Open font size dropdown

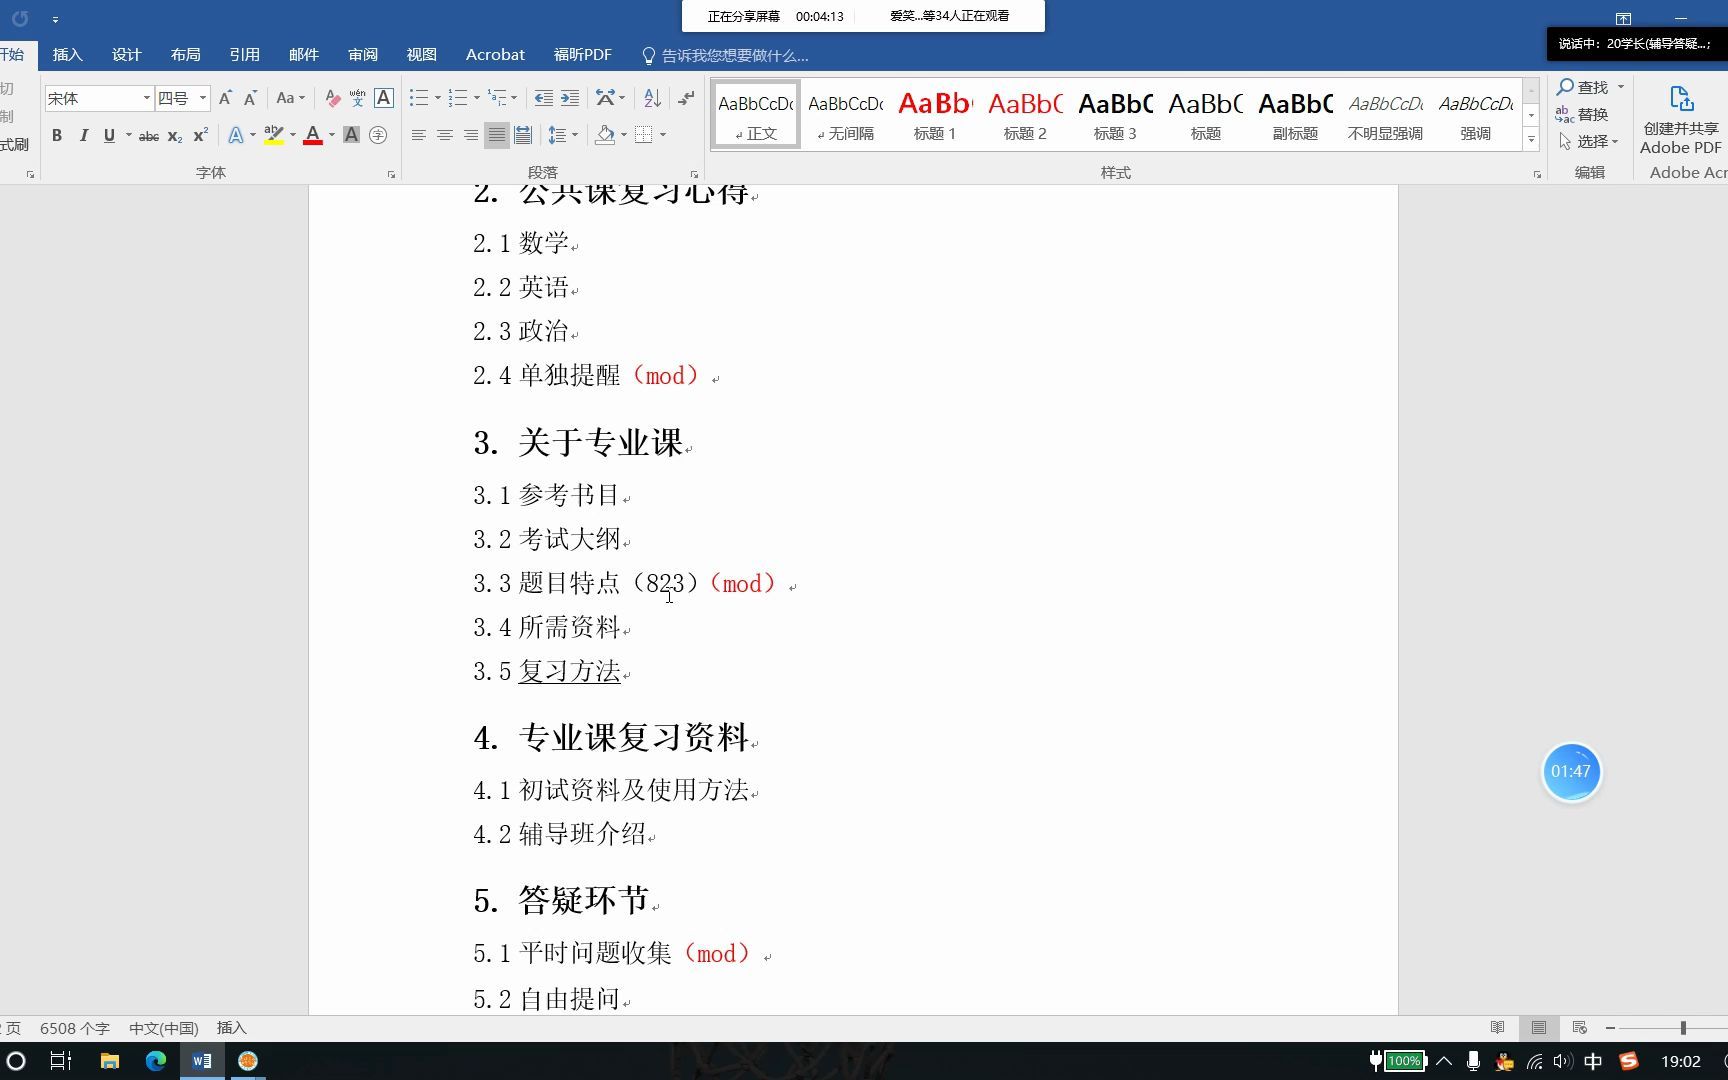pyautogui.click(x=203, y=98)
